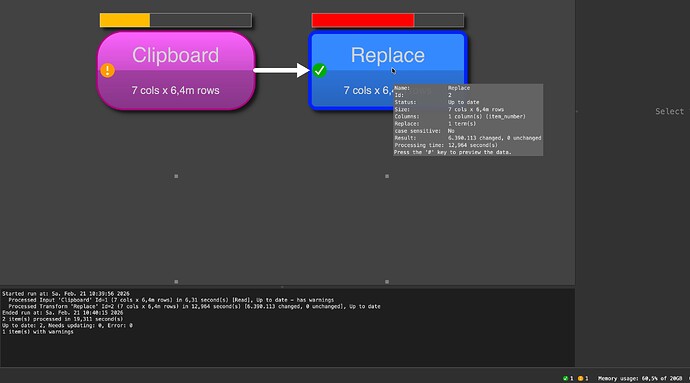This screenshot has height=383, width=690.
Task: Click the 'Select' text in right panel
Action: [x=669, y=111]
